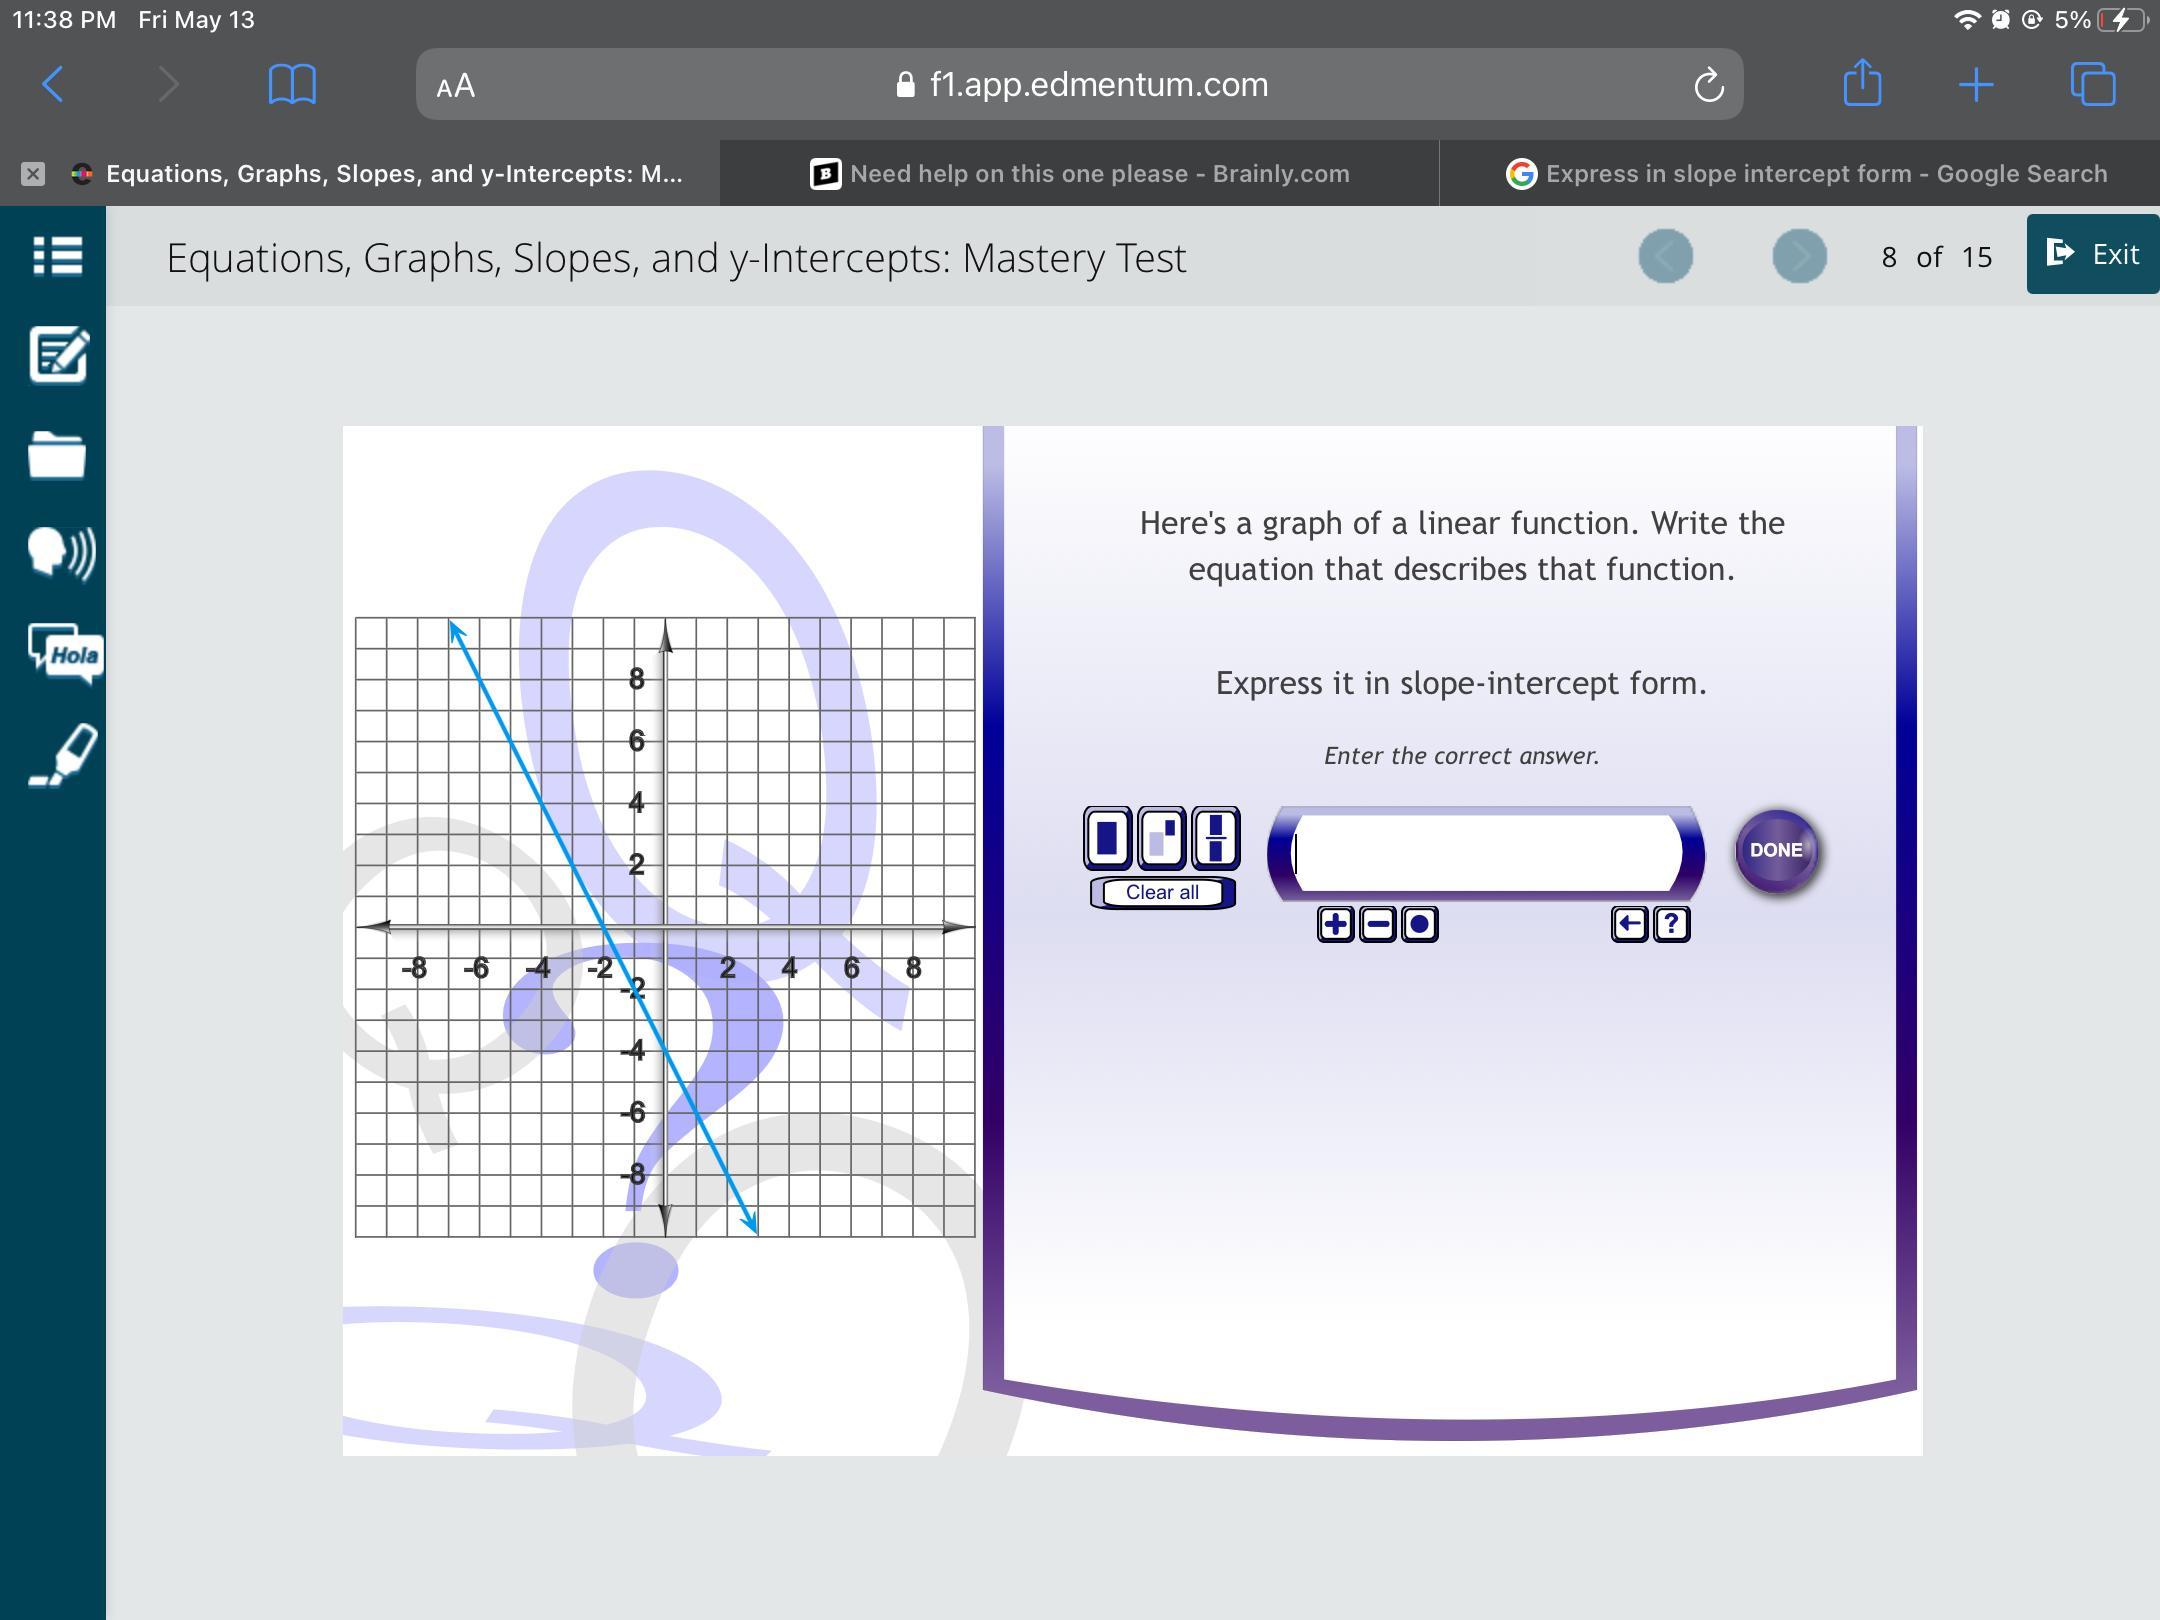
Task: Reload the page in Safari
Action: coord(1708,85)
